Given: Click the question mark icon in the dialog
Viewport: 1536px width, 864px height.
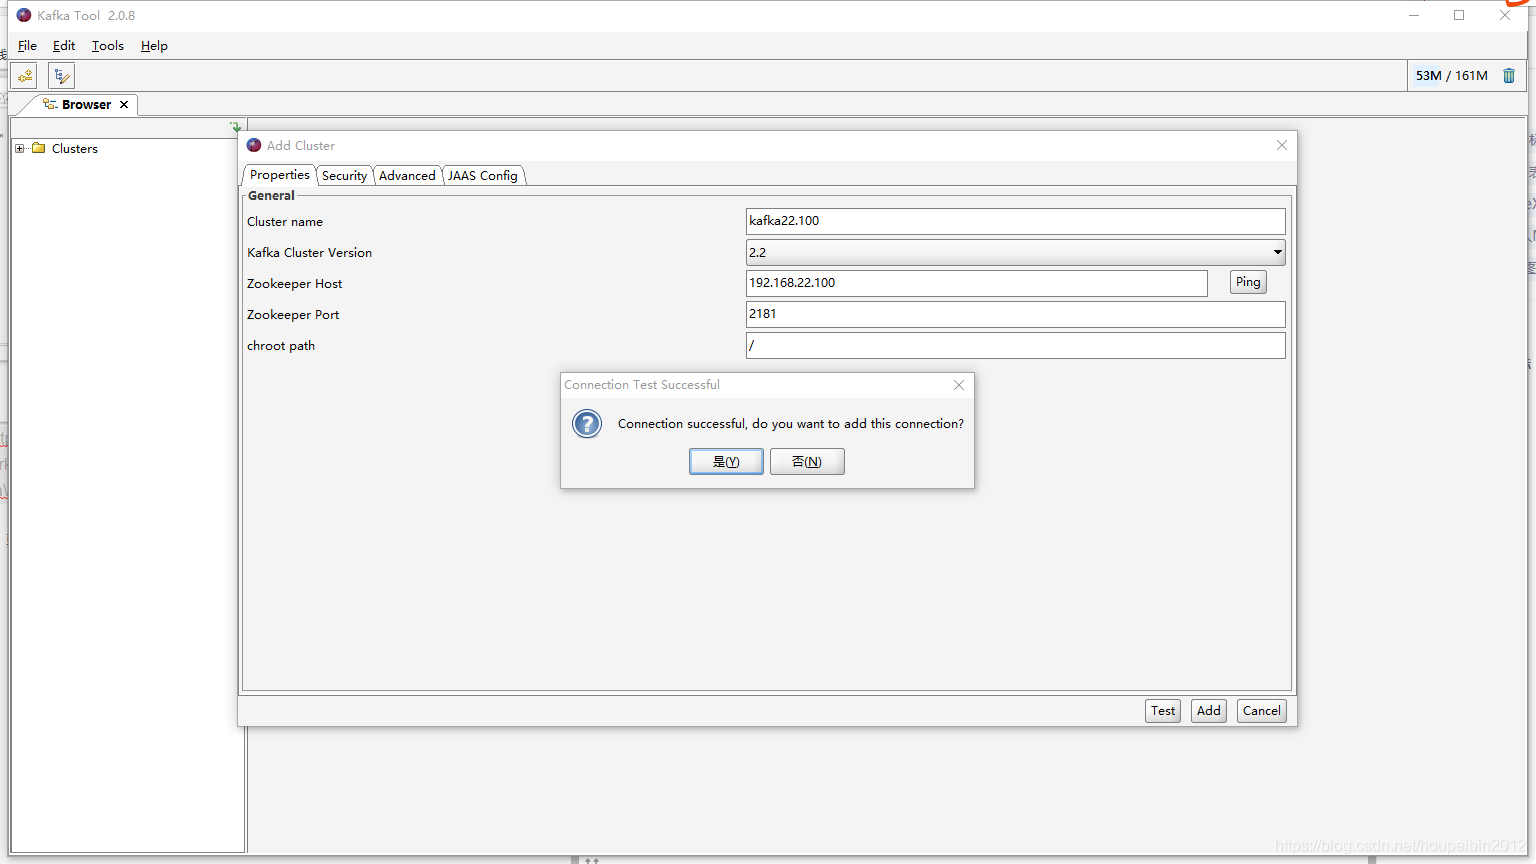Looking at the screenshot, I should [587, 424].
